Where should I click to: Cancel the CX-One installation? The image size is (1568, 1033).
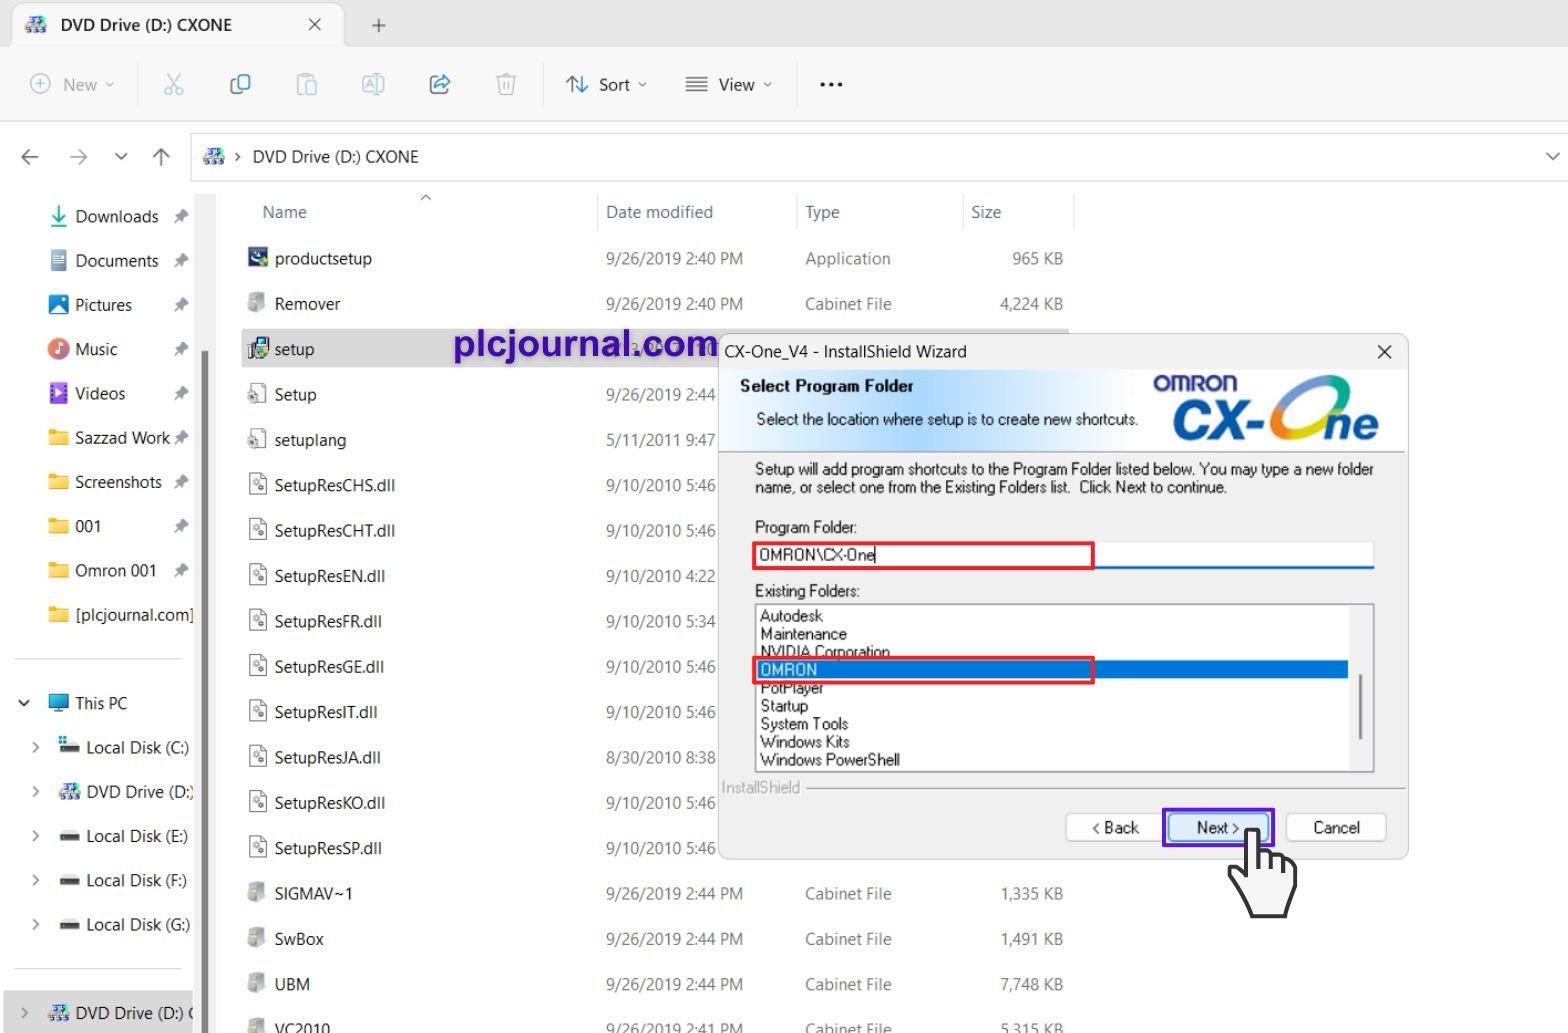[1336, 828]
